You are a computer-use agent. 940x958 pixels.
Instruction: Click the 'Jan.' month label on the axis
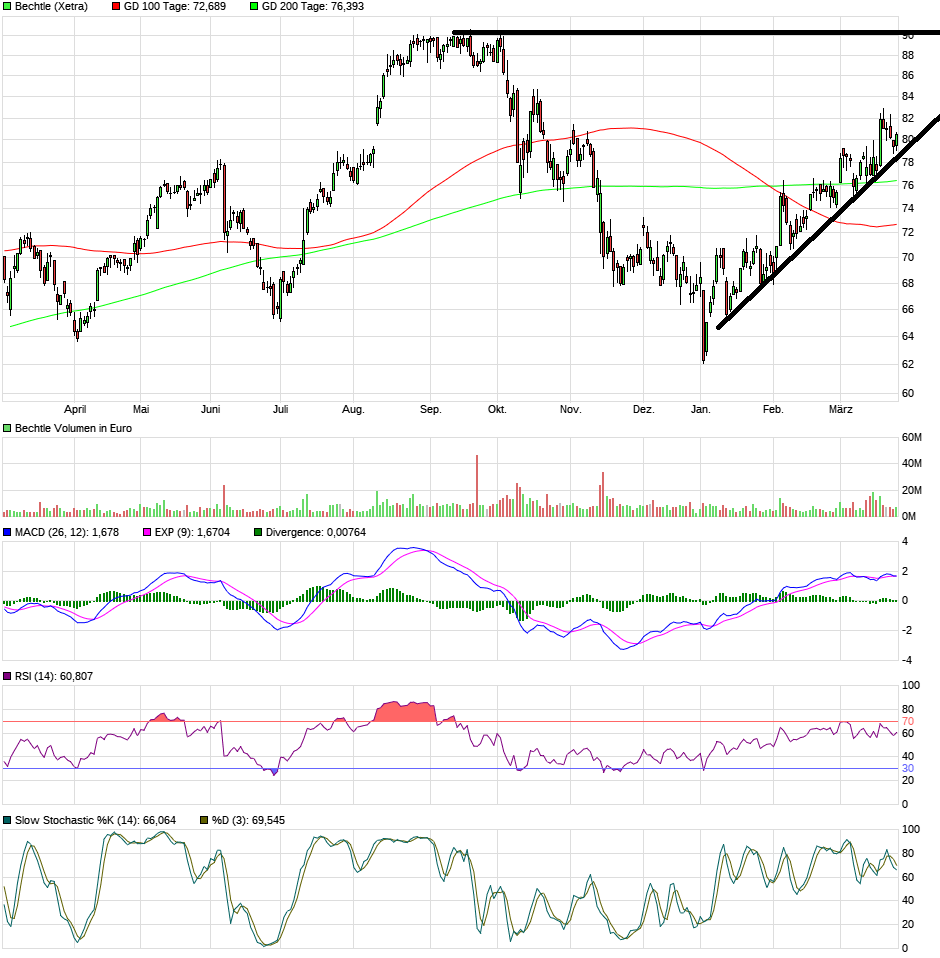click(x=701, y=409)
